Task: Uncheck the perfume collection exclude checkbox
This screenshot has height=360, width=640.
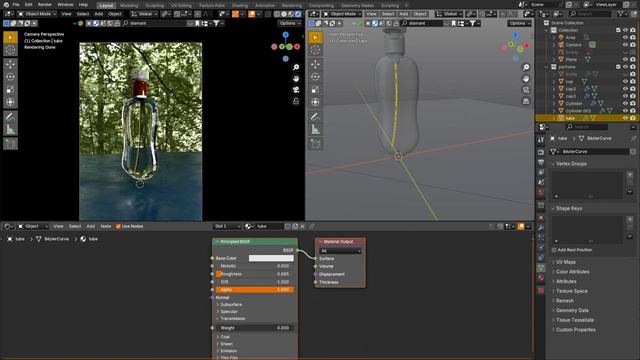Action: [x=618, y=67]
